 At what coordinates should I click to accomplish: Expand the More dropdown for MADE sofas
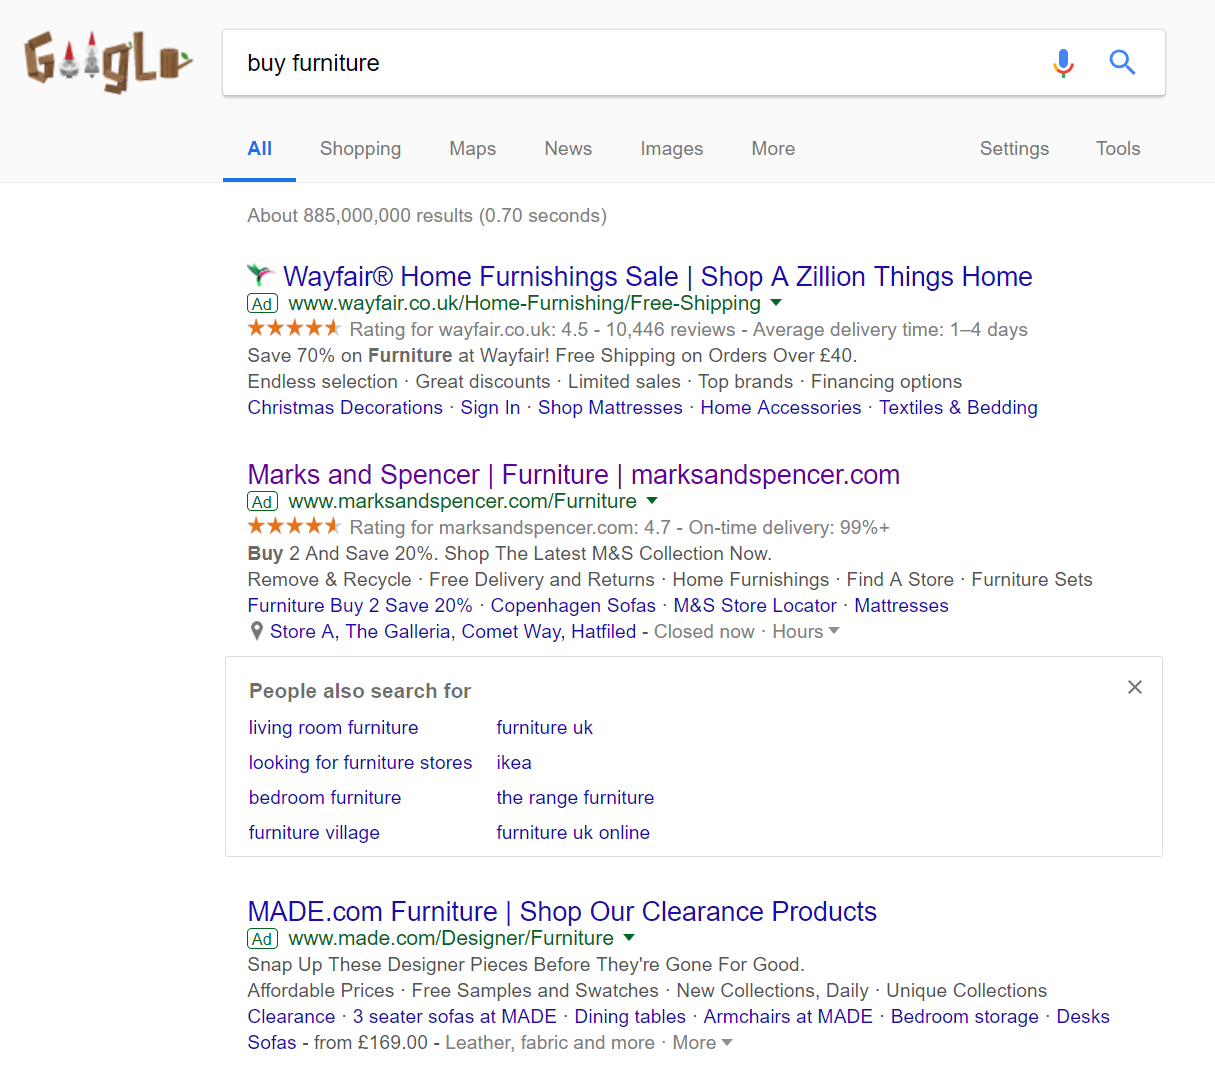[x=703, y=1042]
